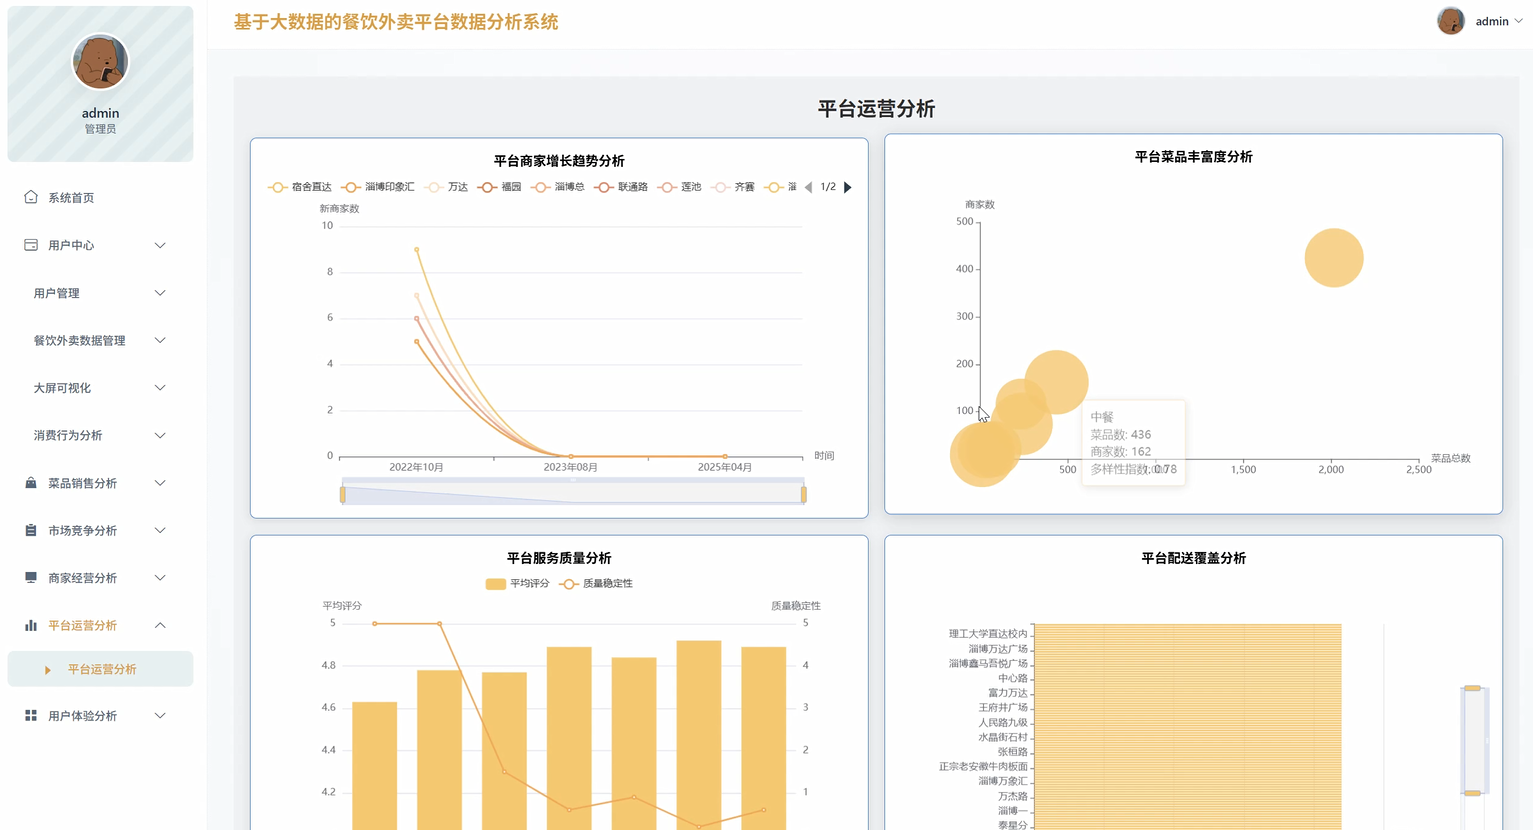Toggle 质量稳定性 legend in service quality chart
The height and width of the screenshot is (830, 1533).
(x=590, y=583)
